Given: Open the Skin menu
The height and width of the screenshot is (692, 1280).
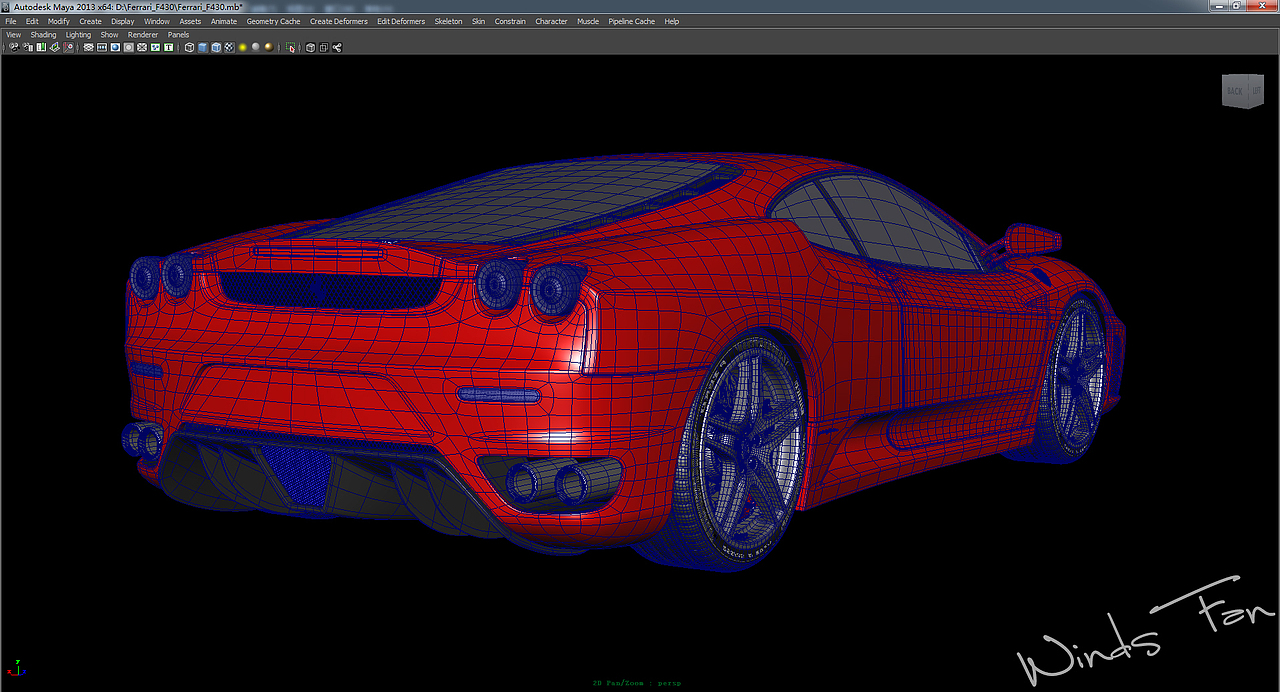Looking at the screenshot, I should point(479,21).
